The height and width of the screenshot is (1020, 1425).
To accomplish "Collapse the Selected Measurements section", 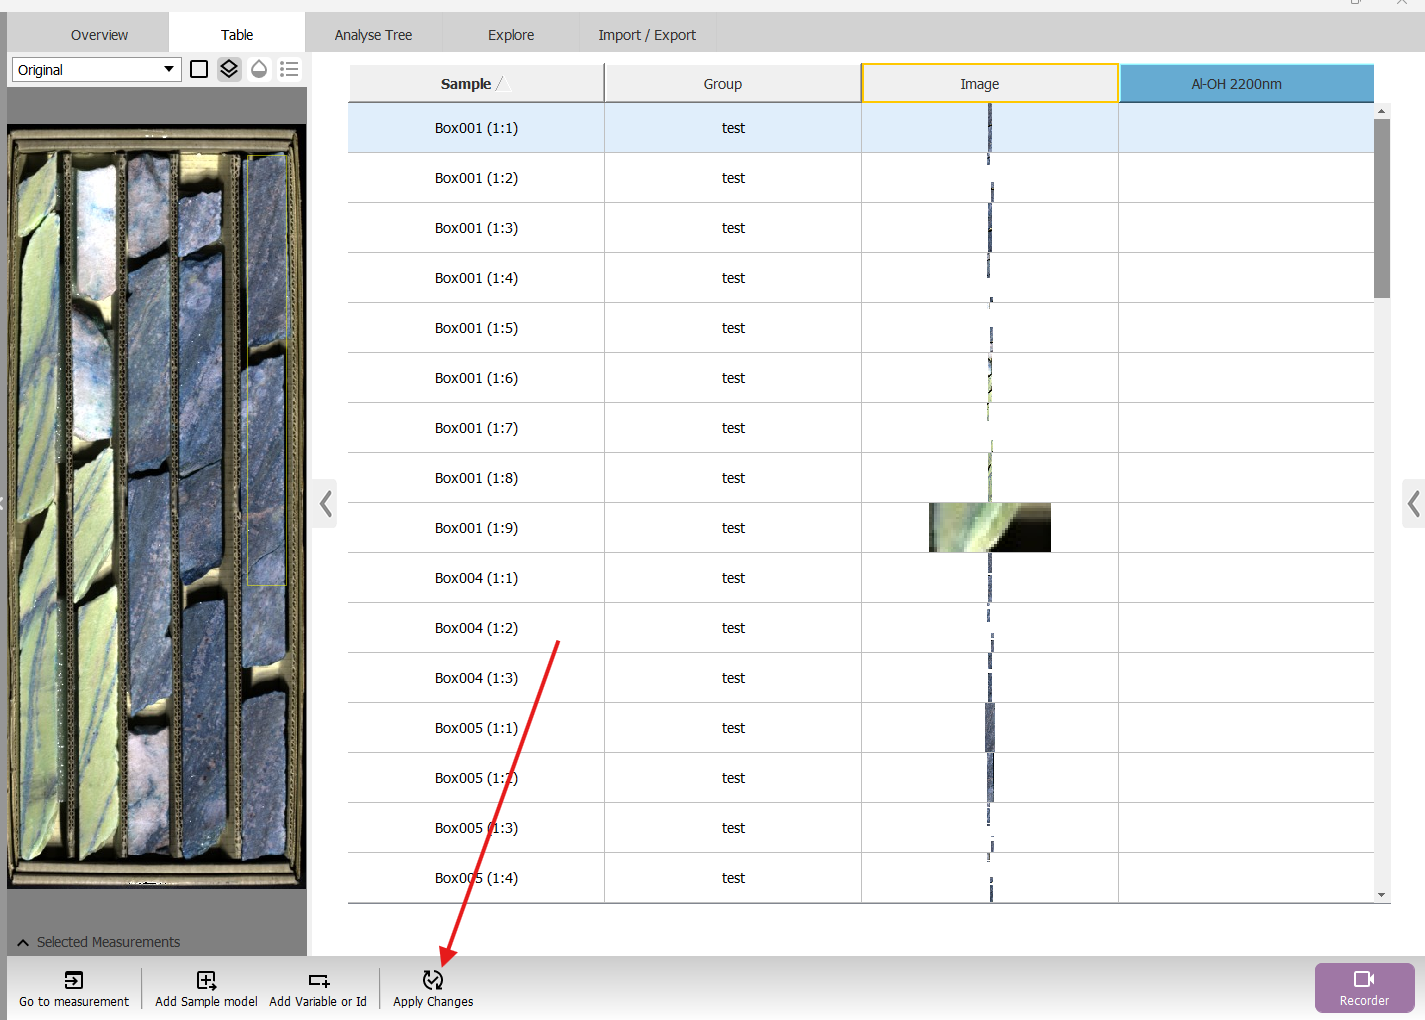I will point(23,942).
